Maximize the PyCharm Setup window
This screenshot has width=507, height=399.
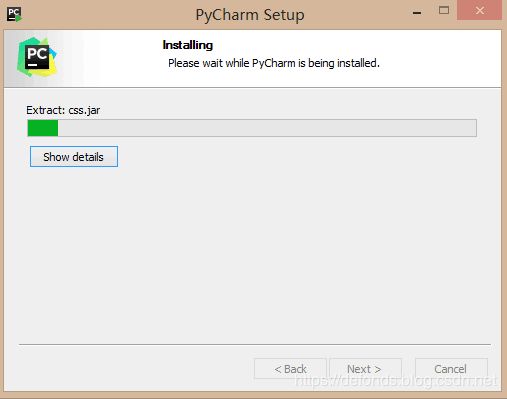[x=444, y=10]
